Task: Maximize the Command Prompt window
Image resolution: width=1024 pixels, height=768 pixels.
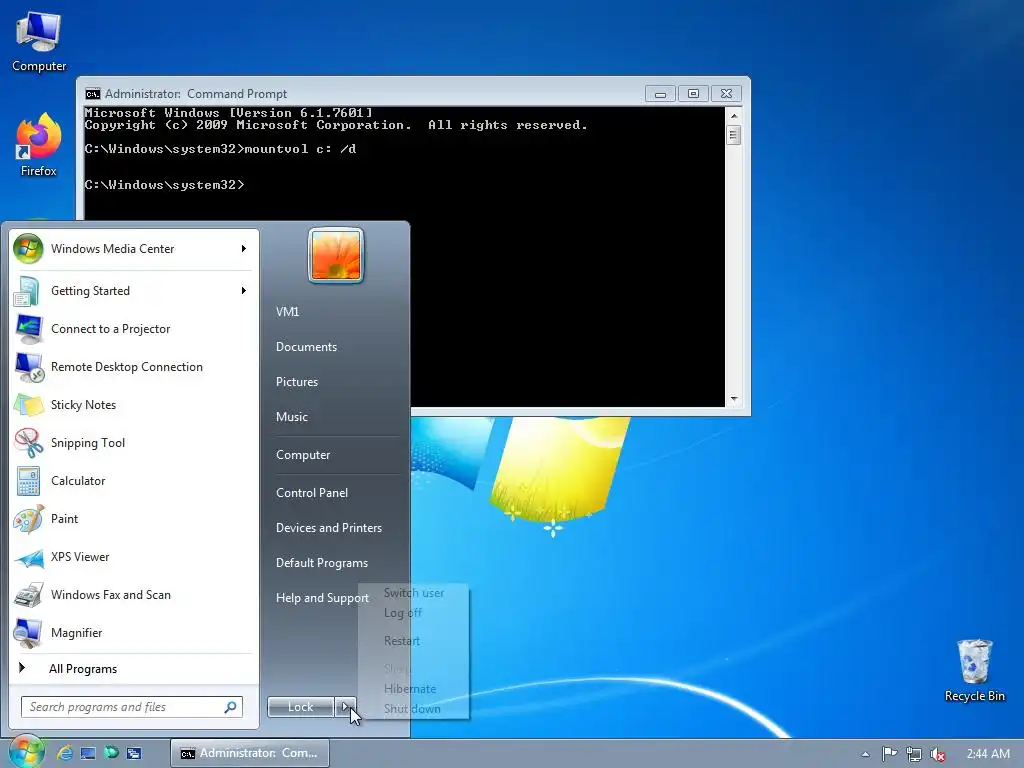Action: pyautogui.click(x=694, y=94)
